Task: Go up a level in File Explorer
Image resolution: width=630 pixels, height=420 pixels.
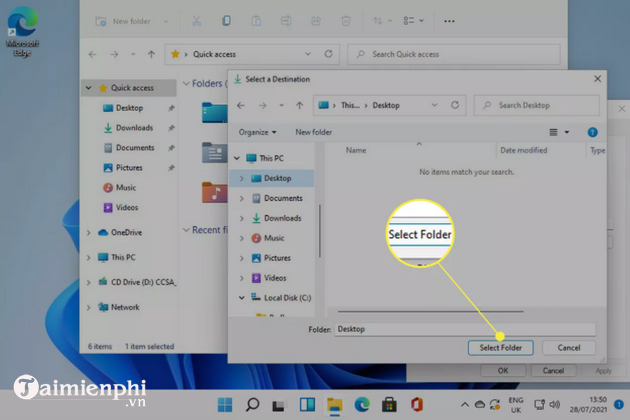Action: pos(151,54)
